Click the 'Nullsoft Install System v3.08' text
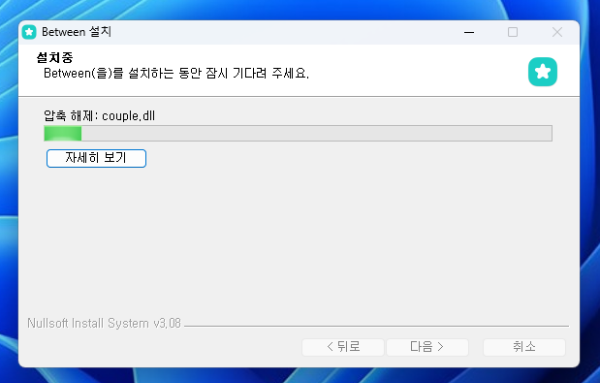Screen dimensions: 600x383 (x=104, y=323)
